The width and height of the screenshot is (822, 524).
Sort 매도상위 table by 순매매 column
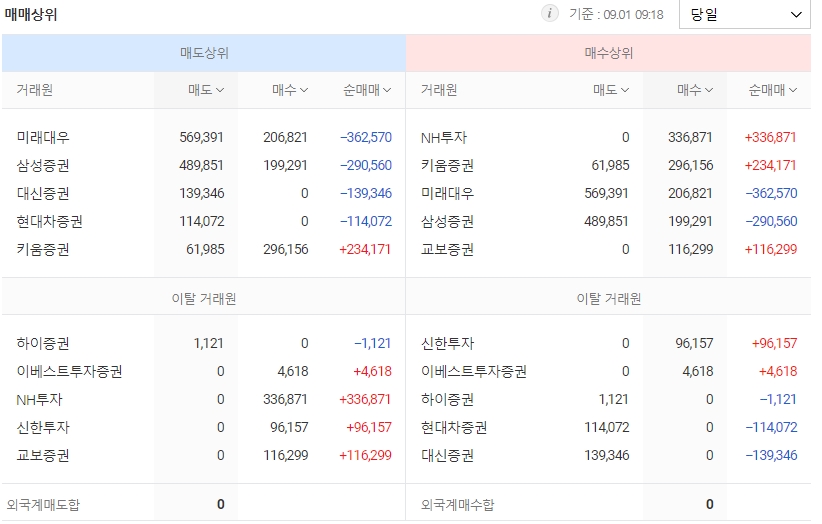(366, 90)
